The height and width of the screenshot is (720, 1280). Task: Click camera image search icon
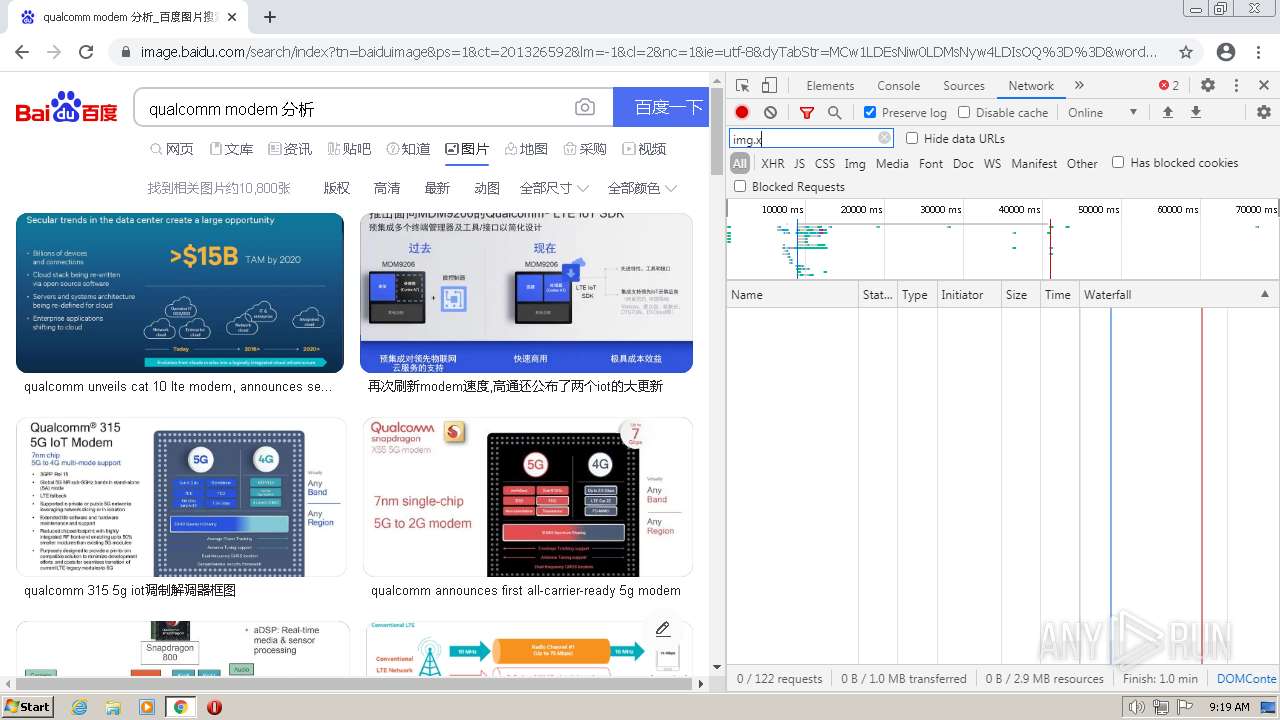(x=585, y=108)
